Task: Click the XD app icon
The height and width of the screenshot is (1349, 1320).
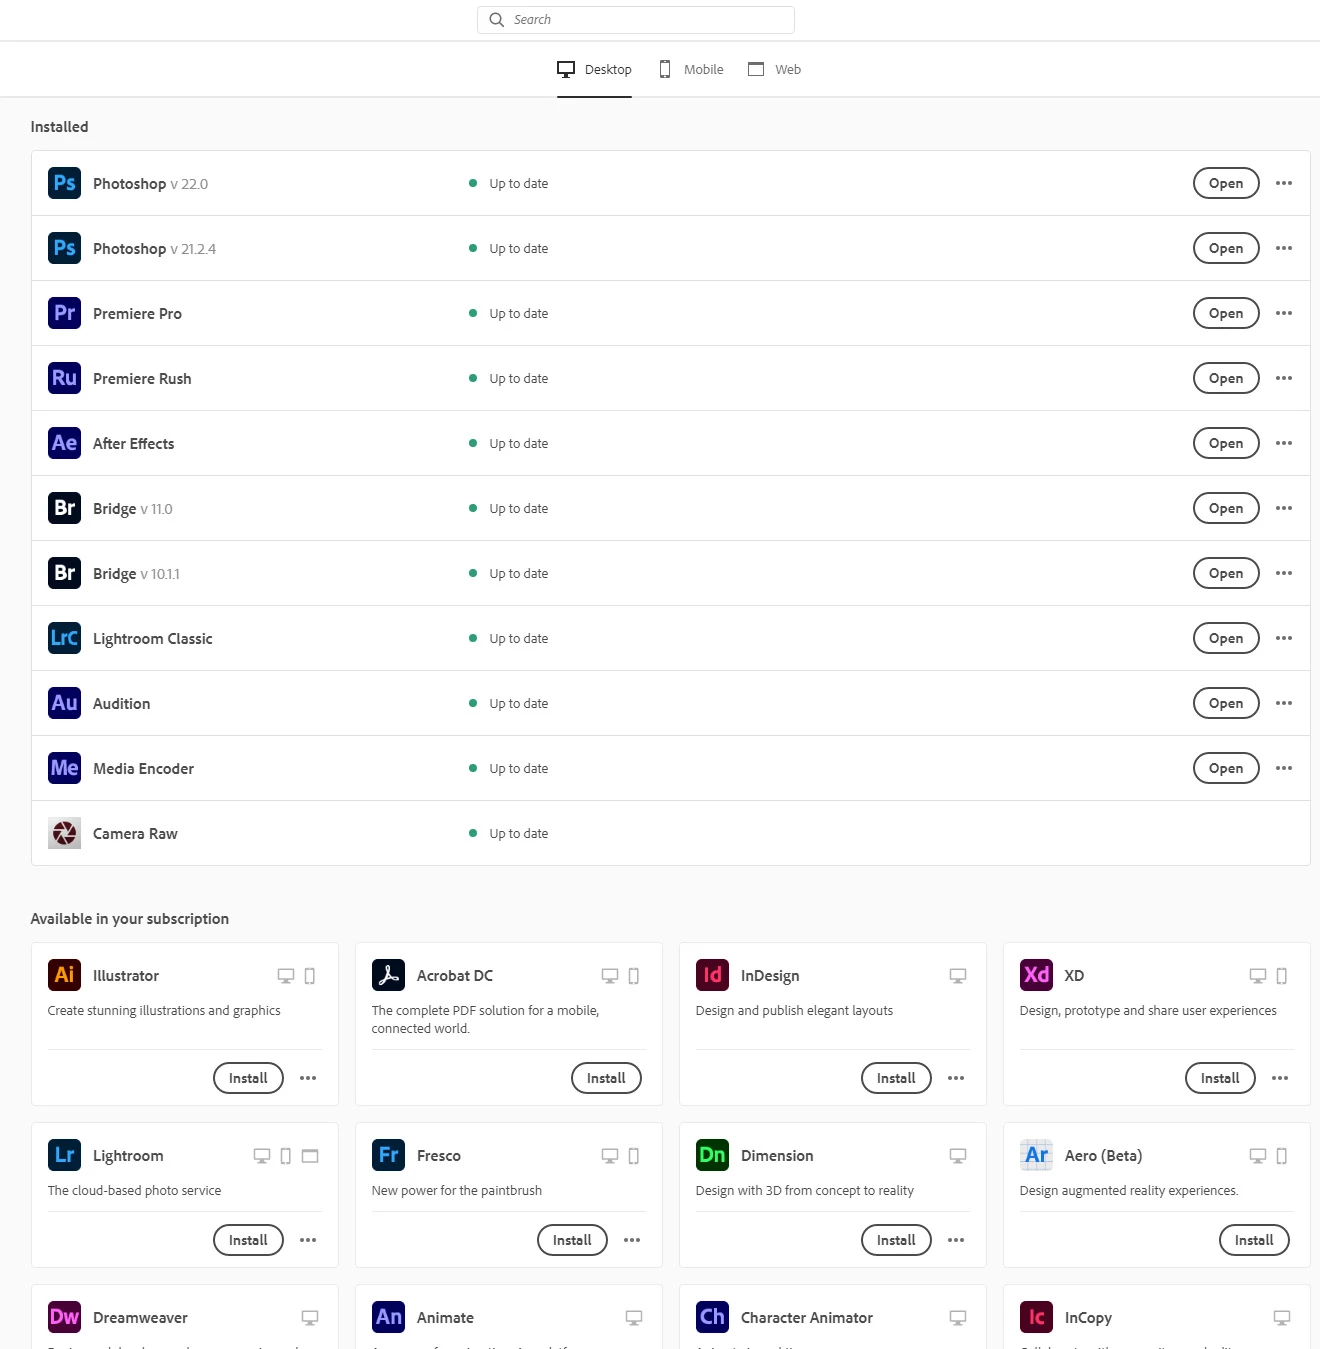Action: [x=1036, y=975]
